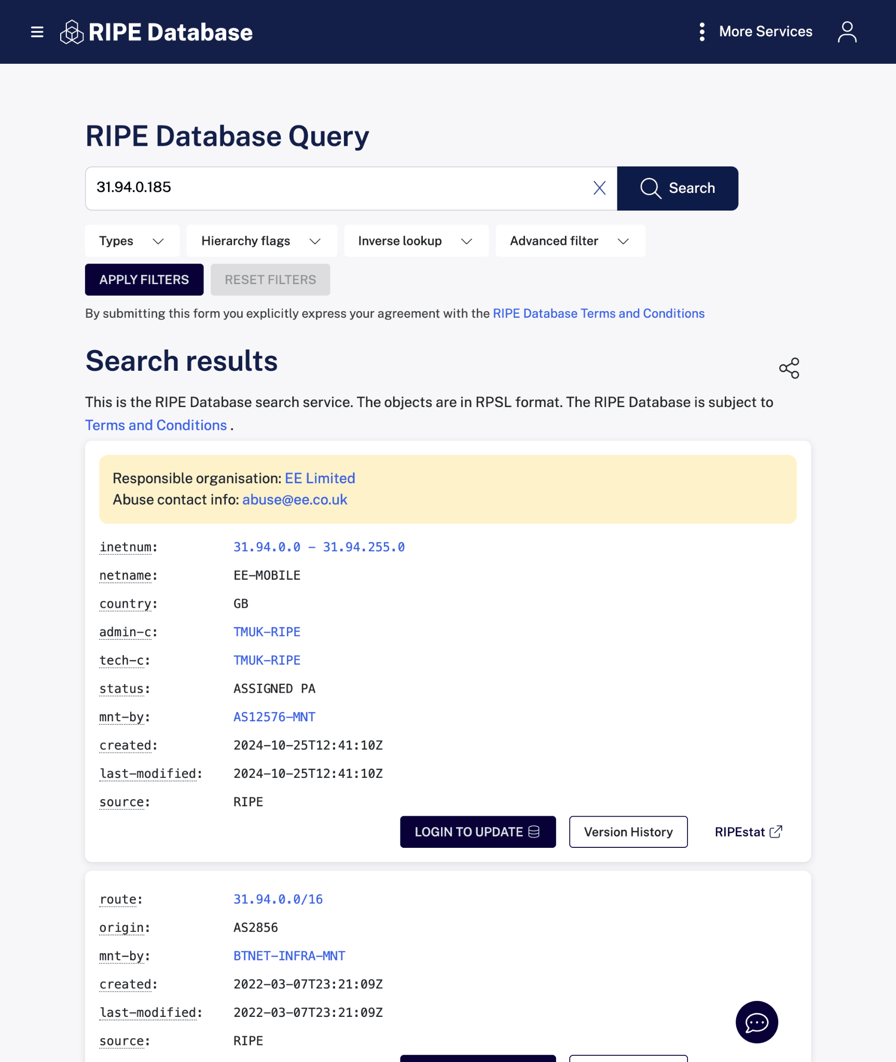Open the RIPEstat external link

tap(748, 832)
